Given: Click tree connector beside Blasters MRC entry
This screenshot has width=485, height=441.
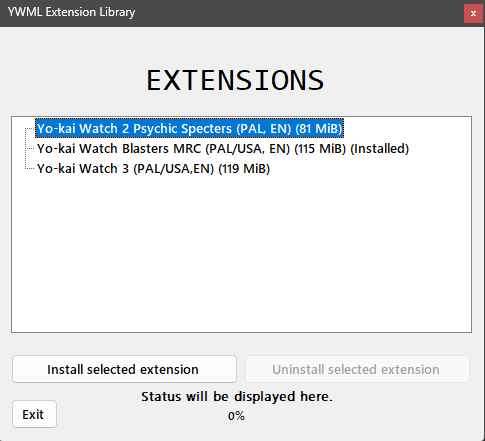Looking at the screenshot, I should 29,149.
